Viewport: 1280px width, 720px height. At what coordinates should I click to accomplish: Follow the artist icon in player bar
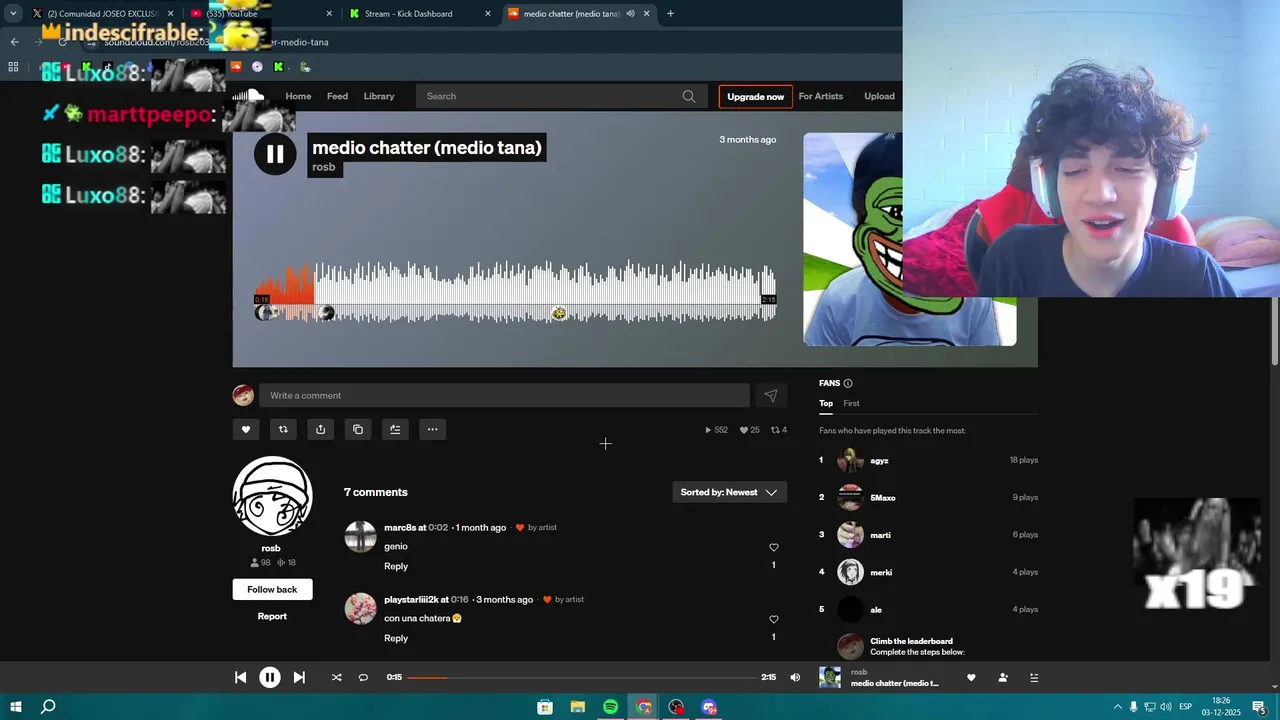[x=1003, y=677]
